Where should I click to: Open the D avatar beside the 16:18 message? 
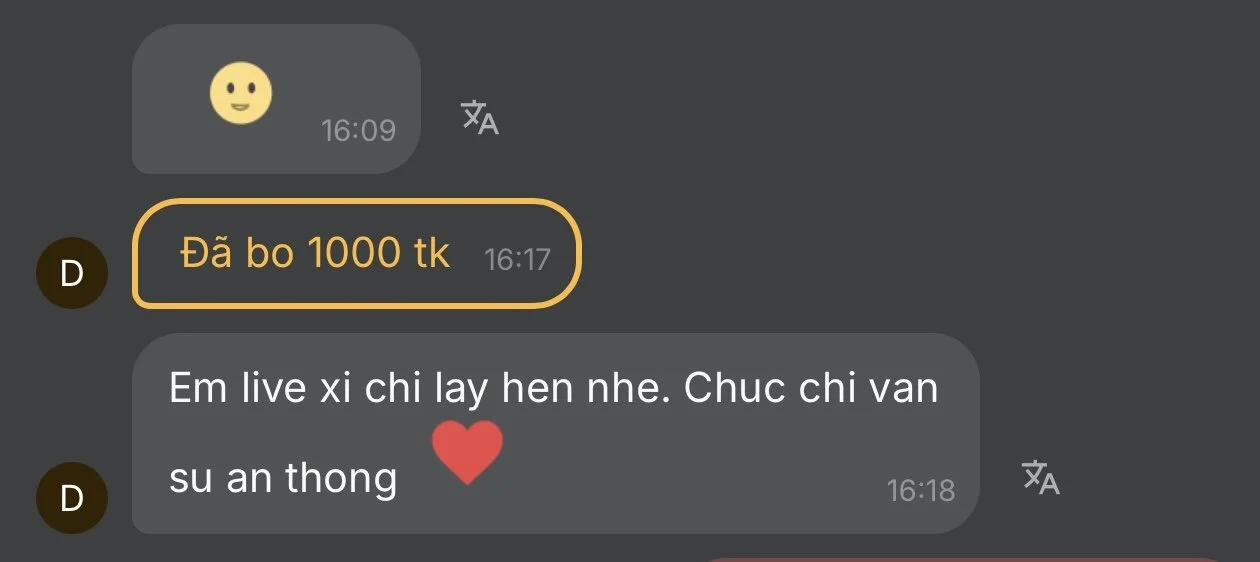(71, 497)
